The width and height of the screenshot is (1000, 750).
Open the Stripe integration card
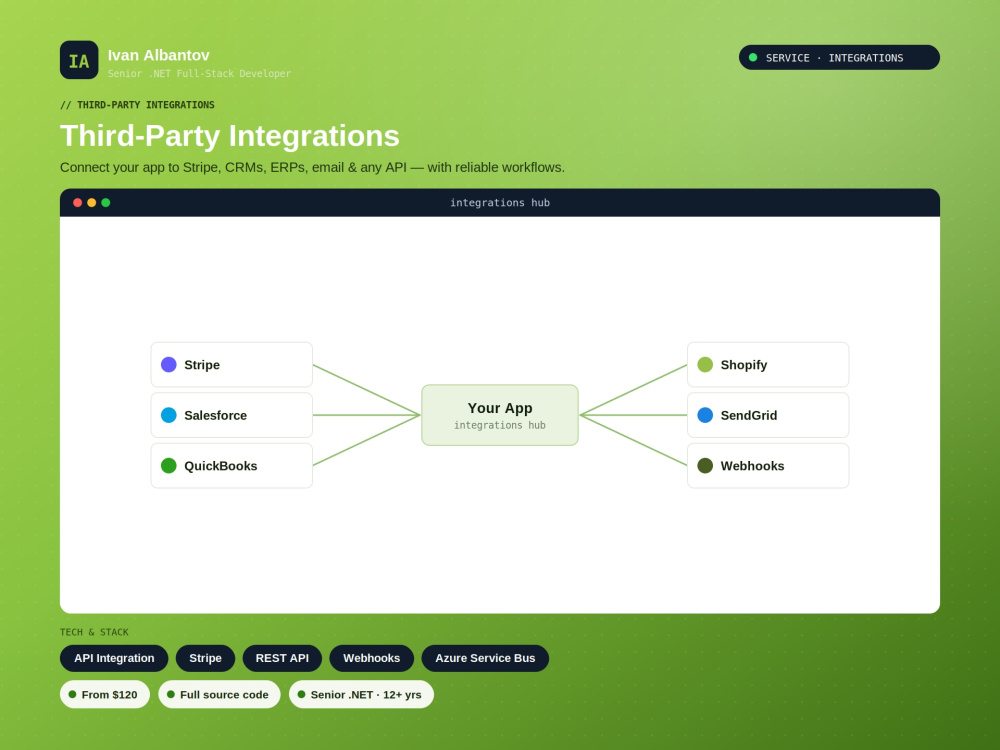[232, 365]
